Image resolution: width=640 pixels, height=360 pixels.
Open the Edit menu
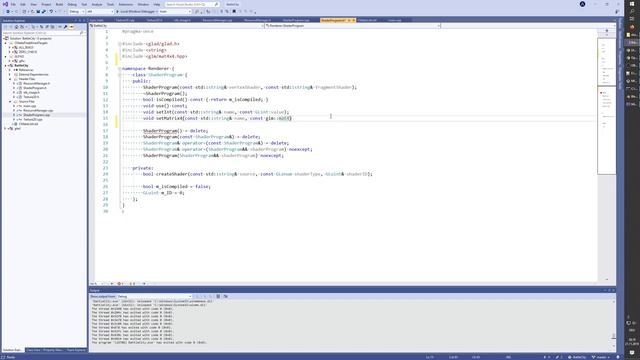(x=23, y=4)
